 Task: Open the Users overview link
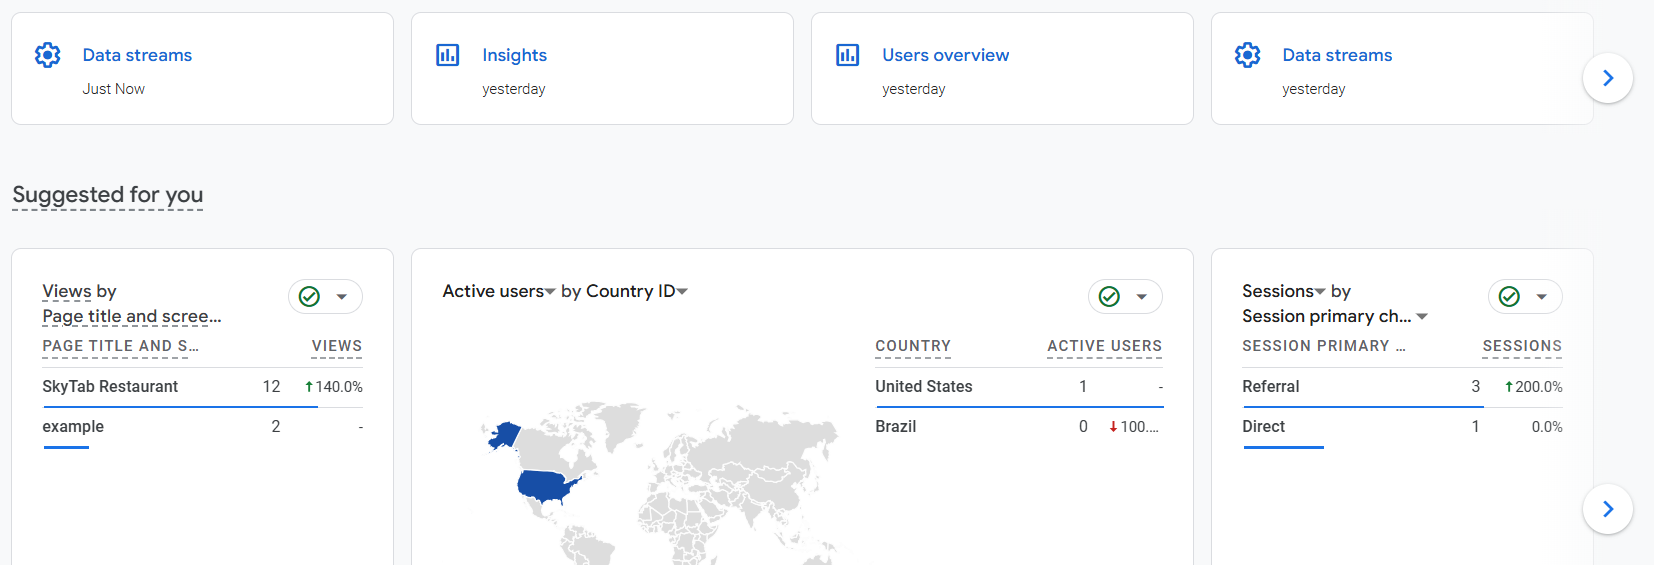click(945, 55)
